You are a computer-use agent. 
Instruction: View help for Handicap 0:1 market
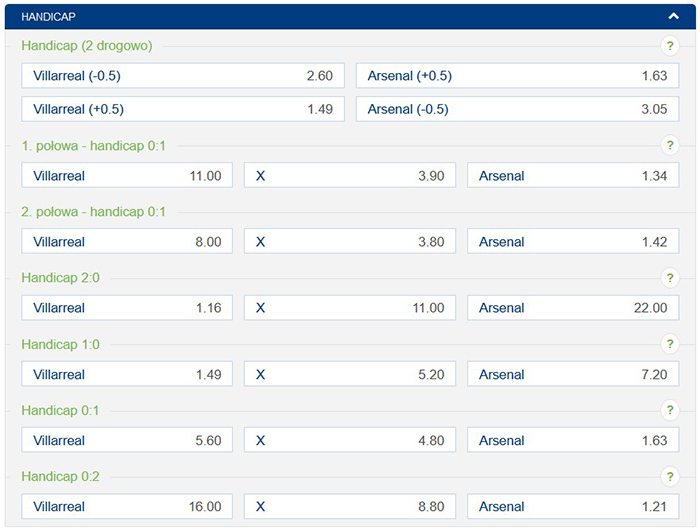pyautogui.click(x=669, y=410)
